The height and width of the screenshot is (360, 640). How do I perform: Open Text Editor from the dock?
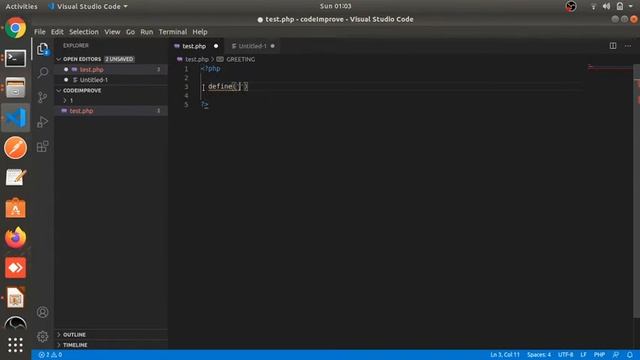point(16,178)
